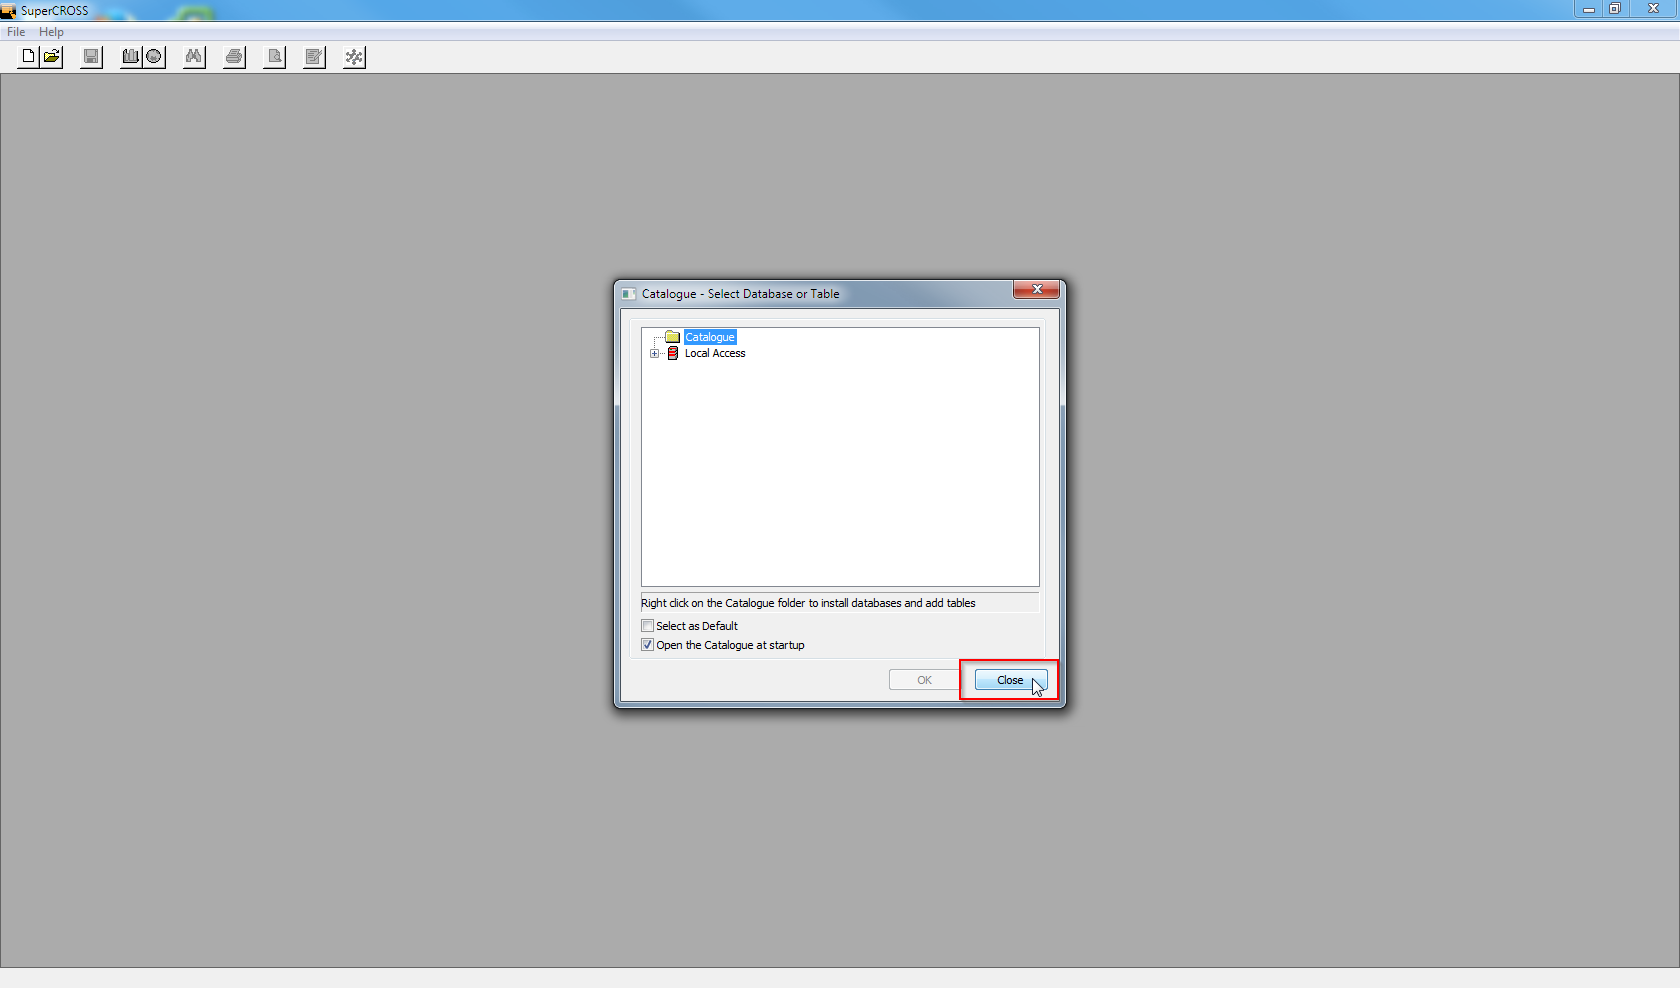Viewport: 1680px width, 988px height.
Task: Click the Open folder toolbar icon
Action: coord(52,57)
